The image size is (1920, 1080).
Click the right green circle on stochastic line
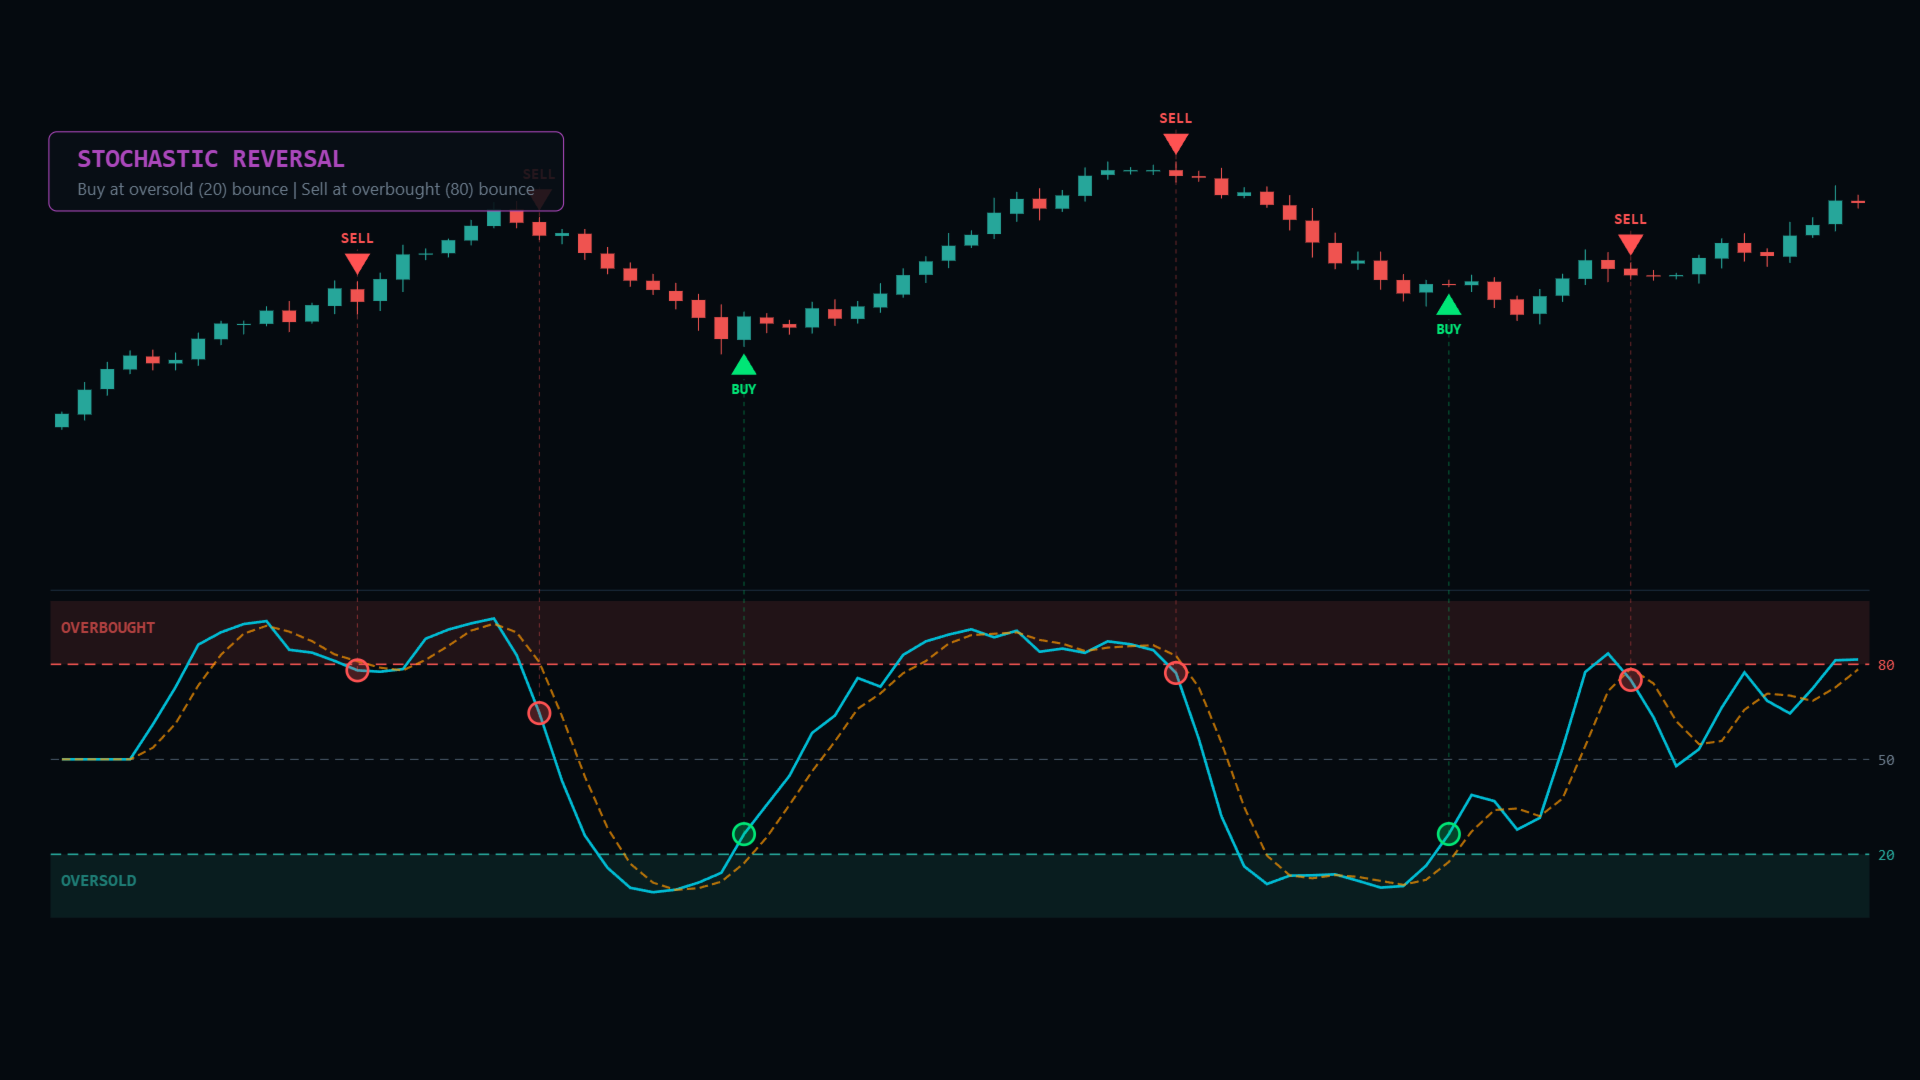tap(1448, 834)
